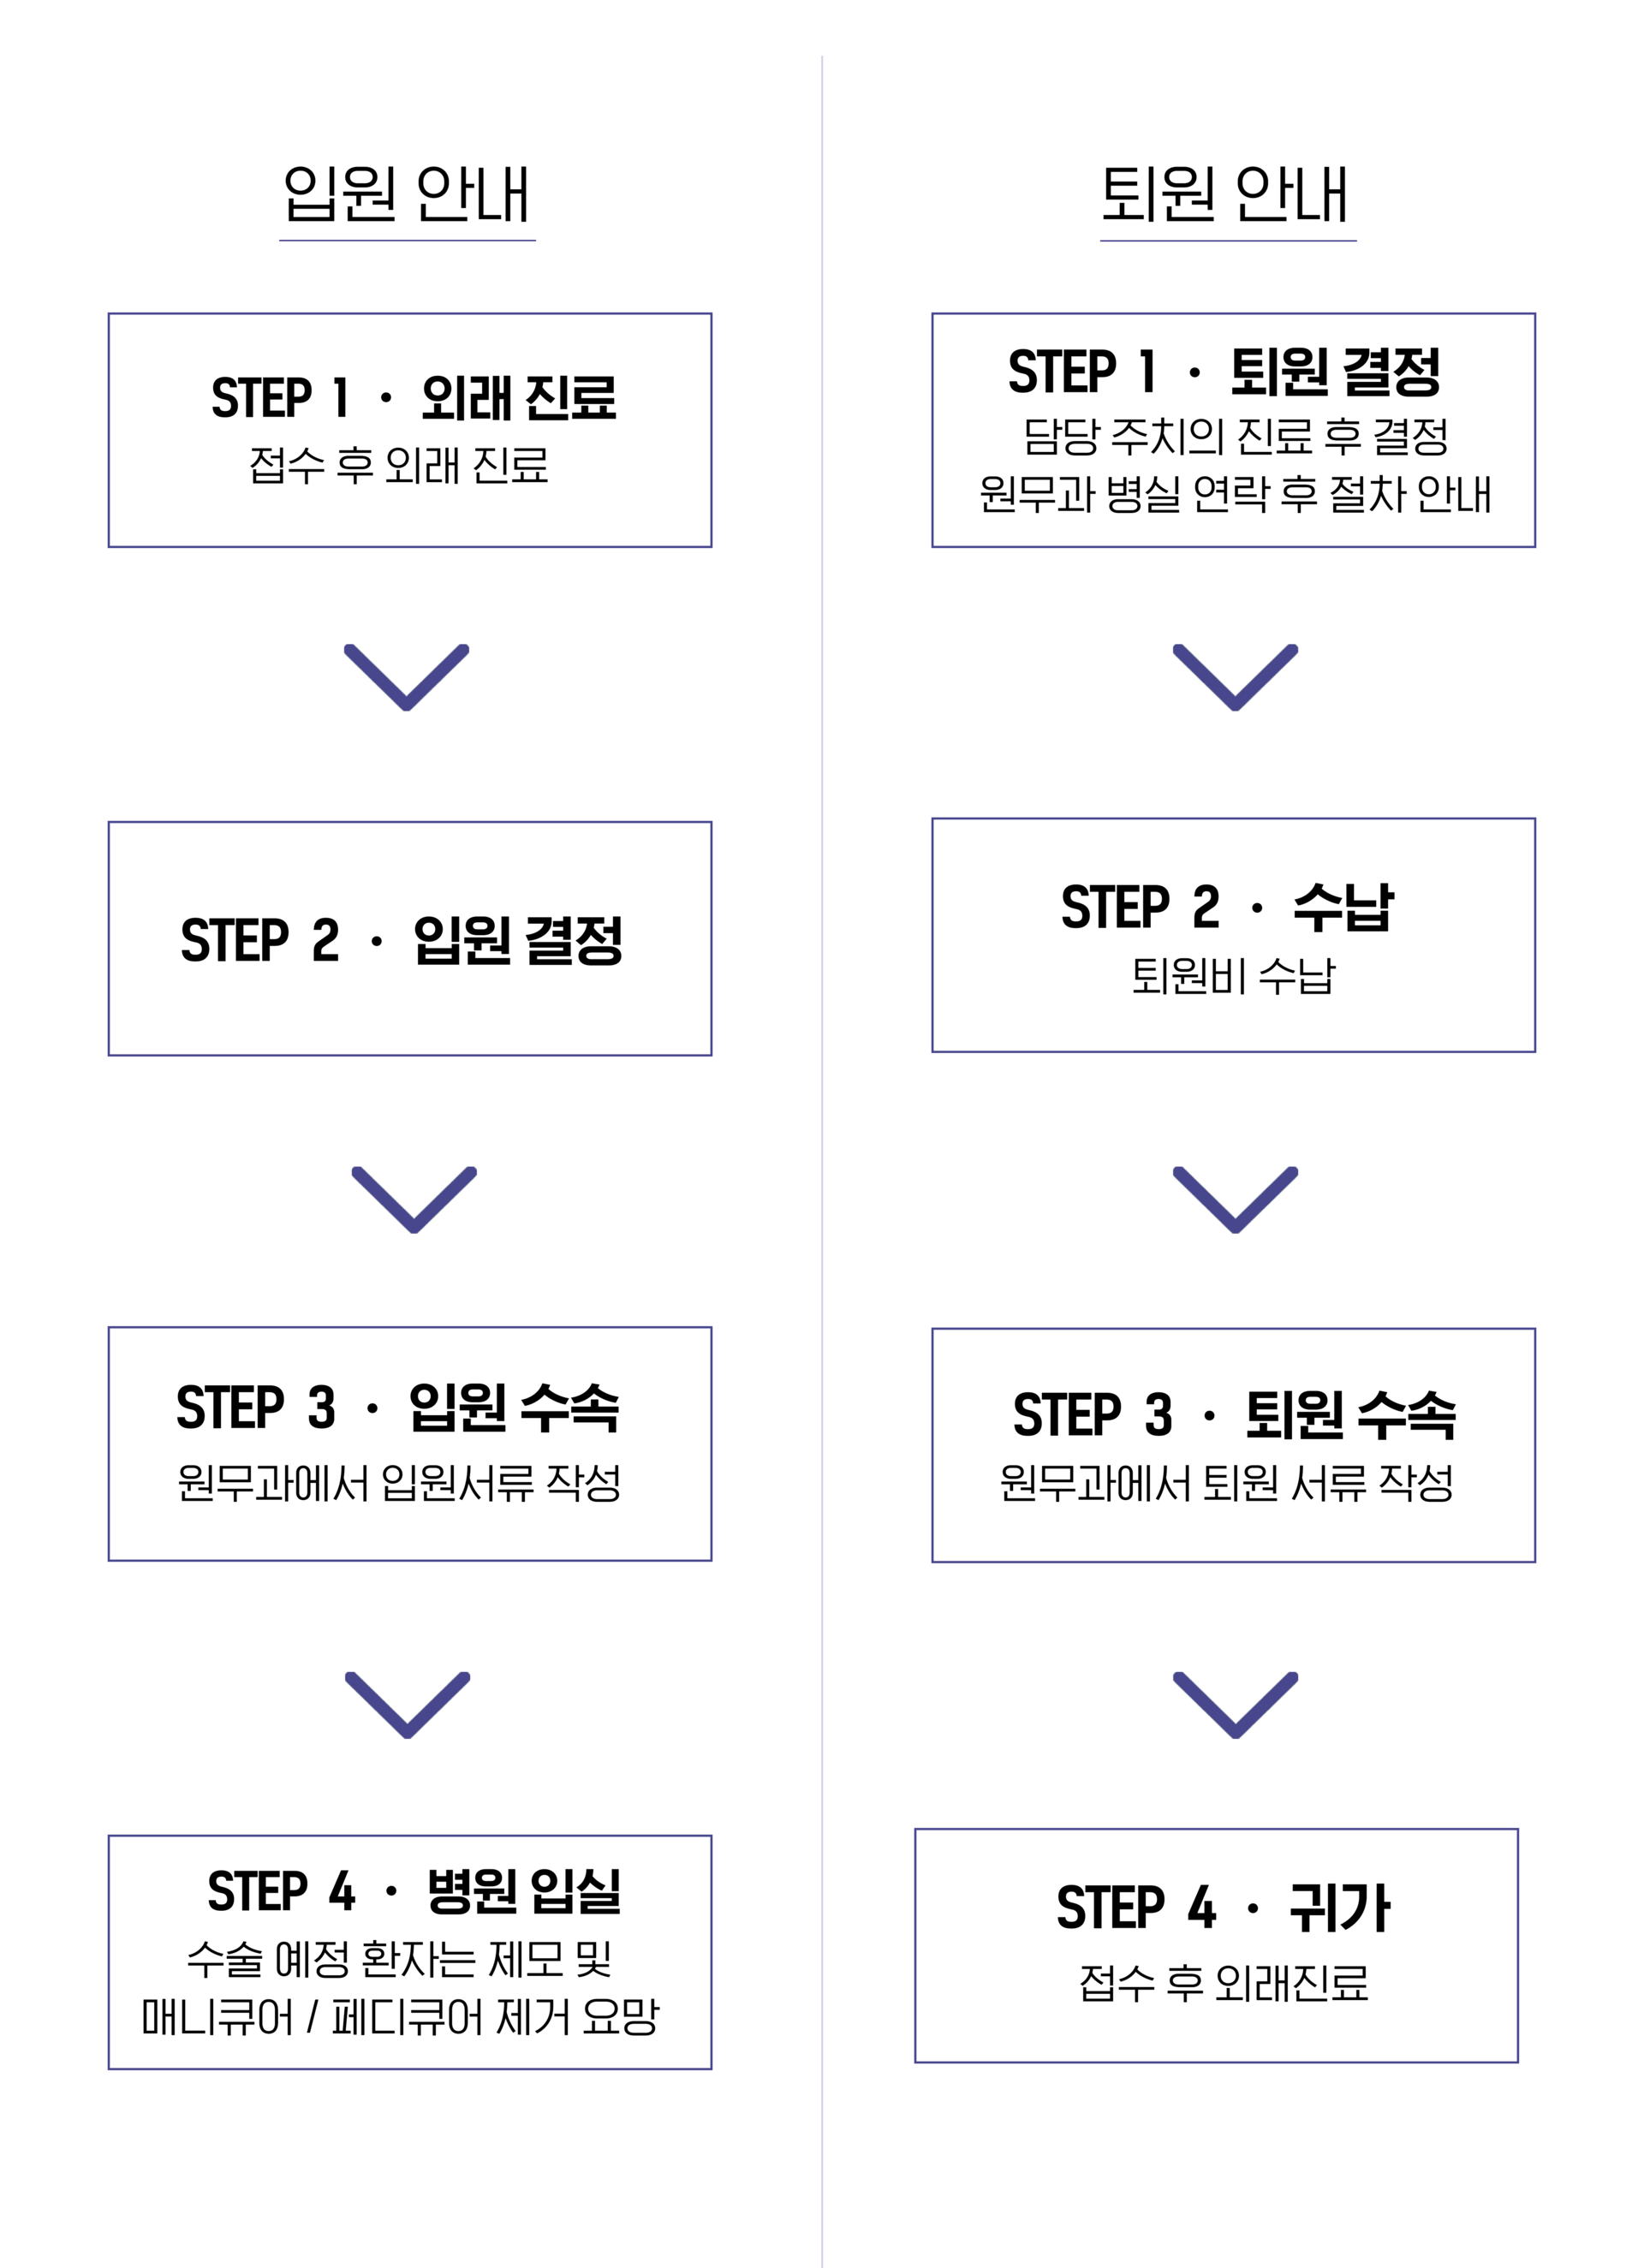Image resolution: width=1644 pixels, height=2268 pixels.
Task: Click the 매니큐어 / 페디큐어 제거 요망 text
Action: (x=400, y=2016)
